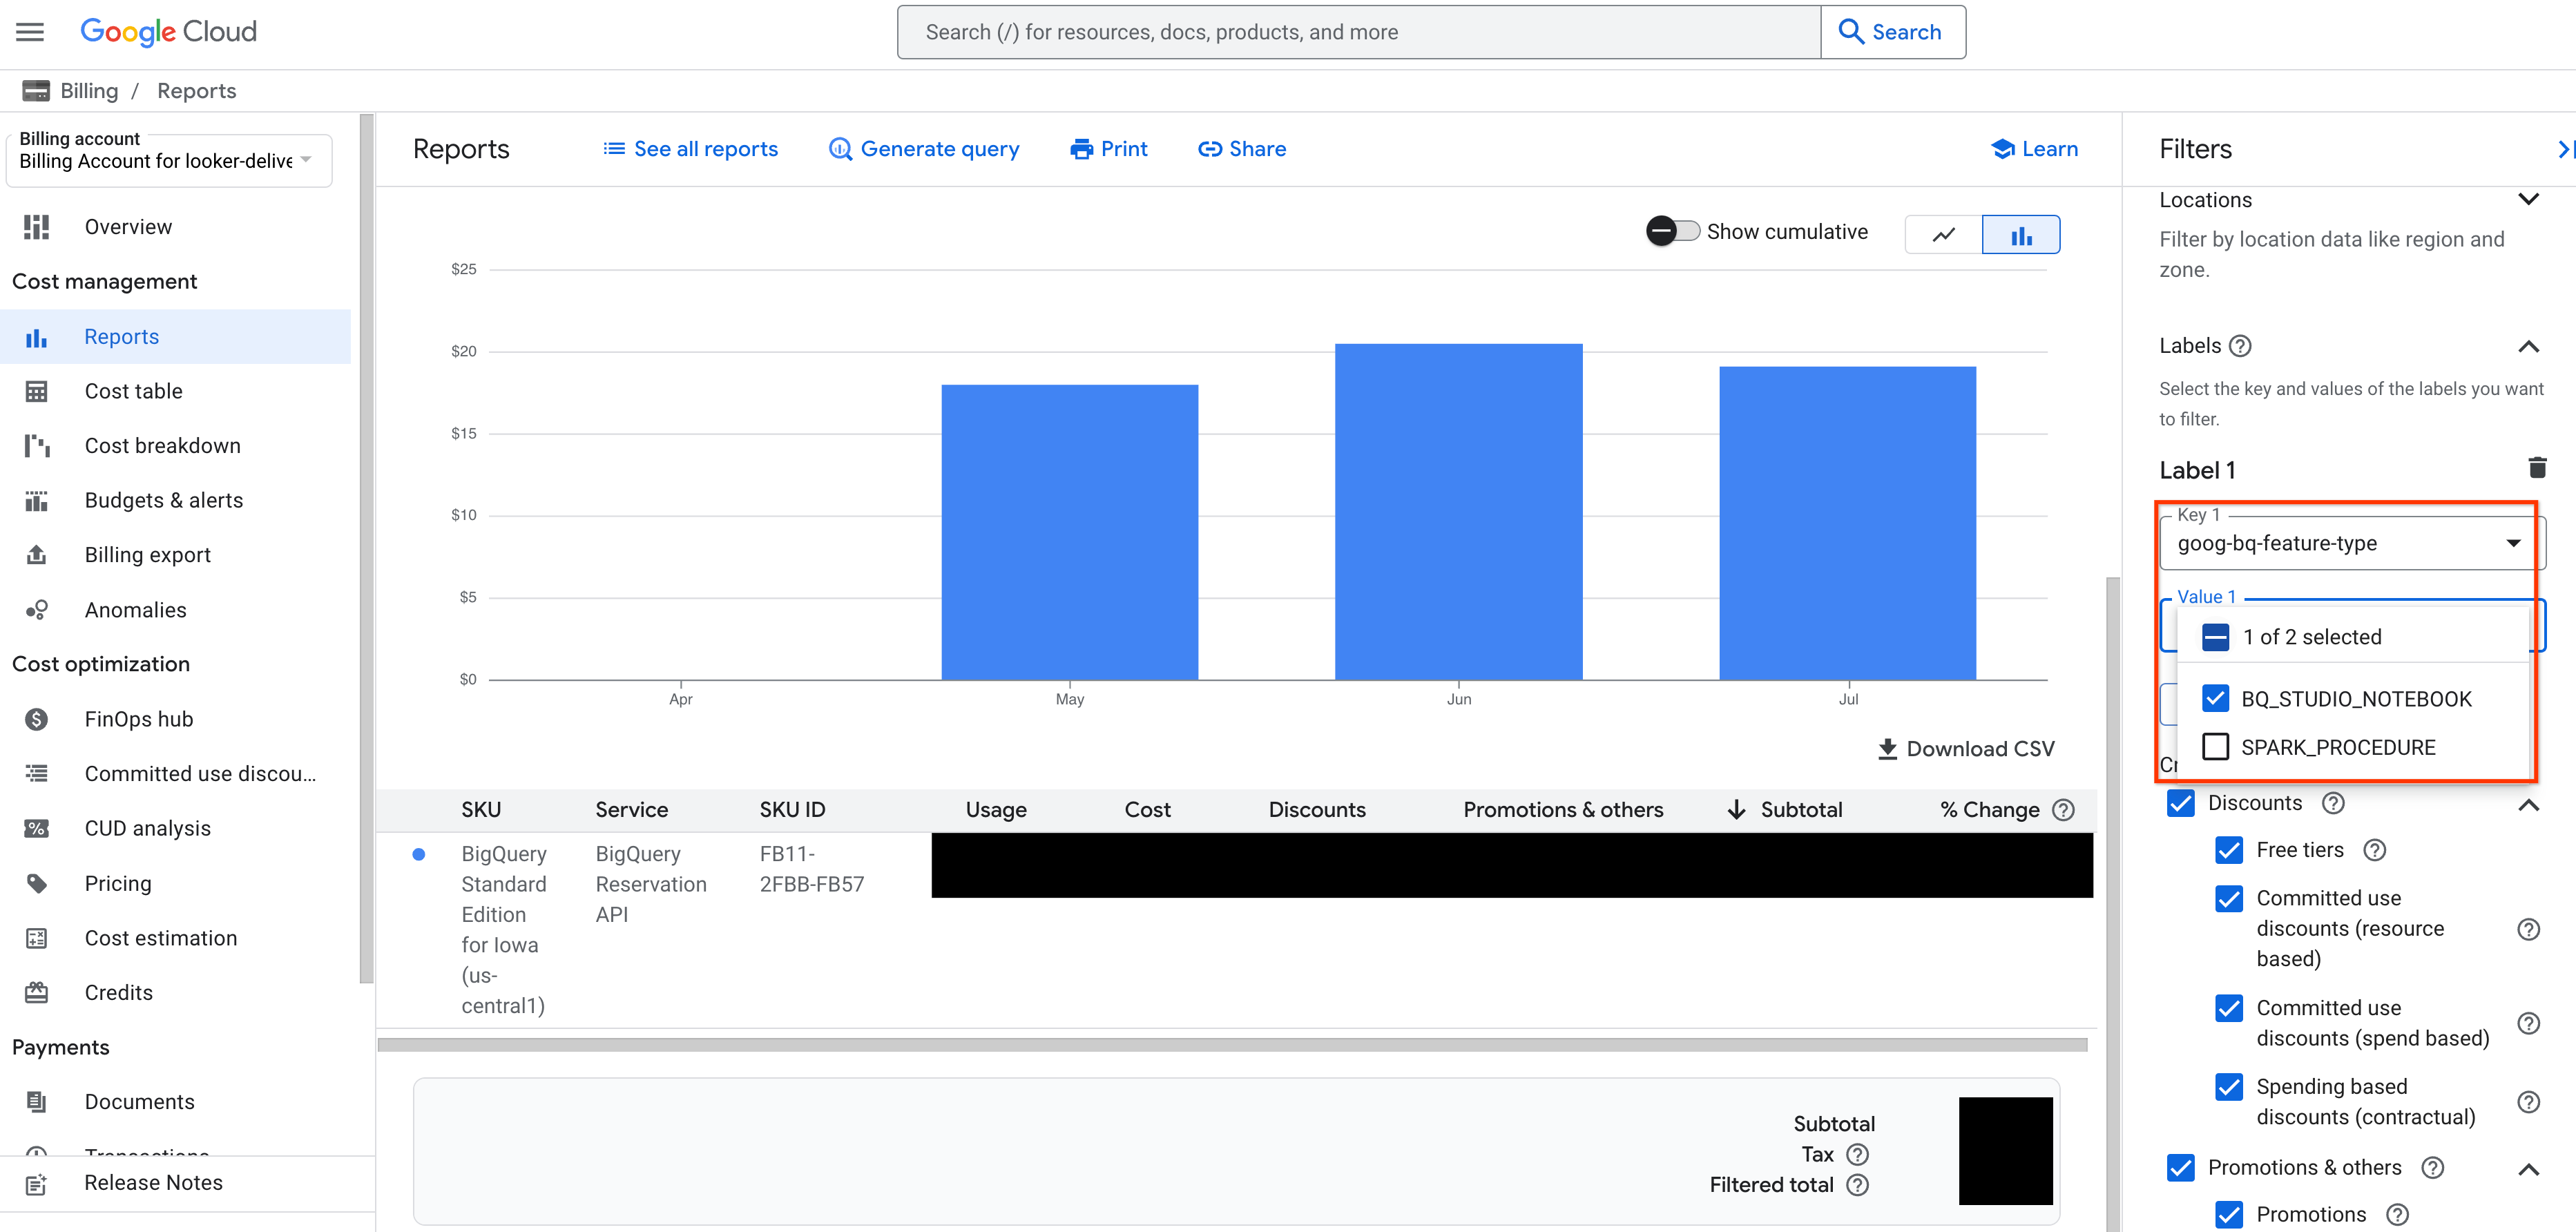Open the Learn link
Viewport: 2576px width, 1232px height.
coord(2035,148)
